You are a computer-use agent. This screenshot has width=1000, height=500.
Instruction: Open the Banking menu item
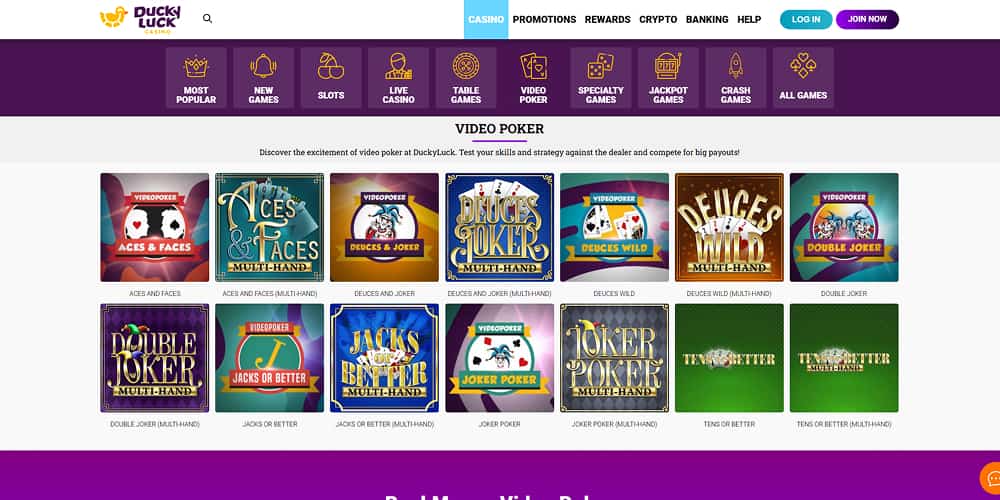[x=707, y=20]
